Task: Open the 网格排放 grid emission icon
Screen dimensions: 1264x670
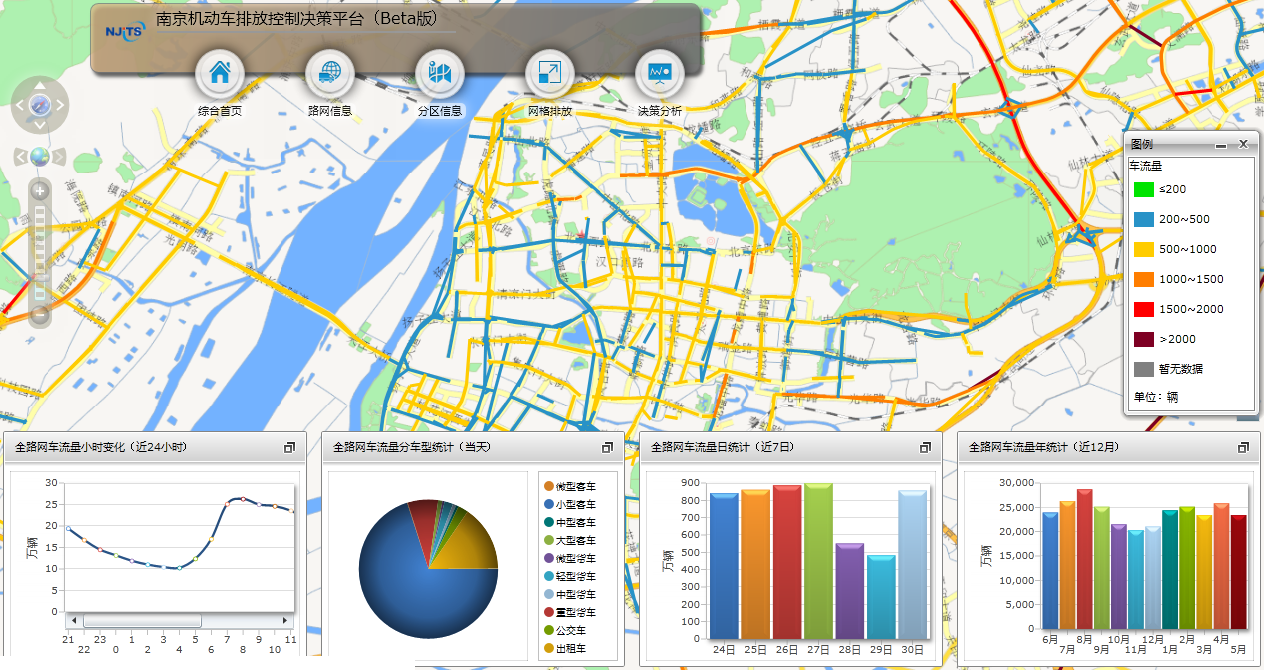Action: [x=550, y=73]
